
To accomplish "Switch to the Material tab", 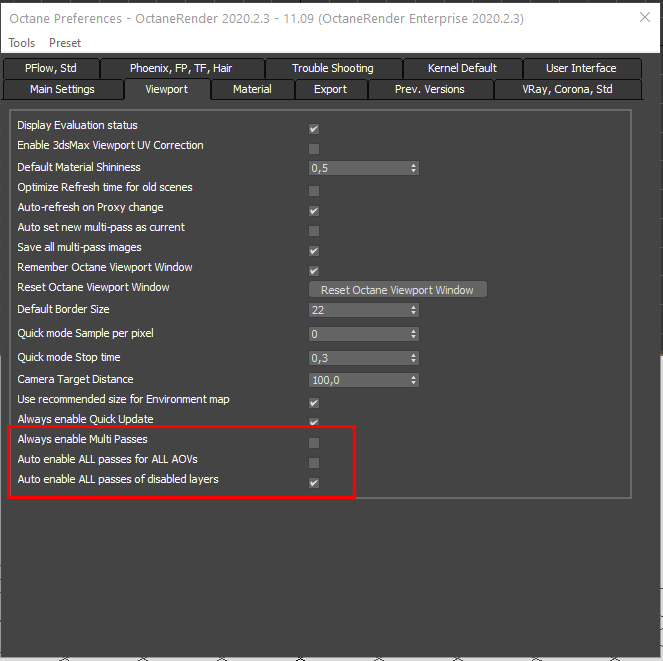I will pos(252,89).
